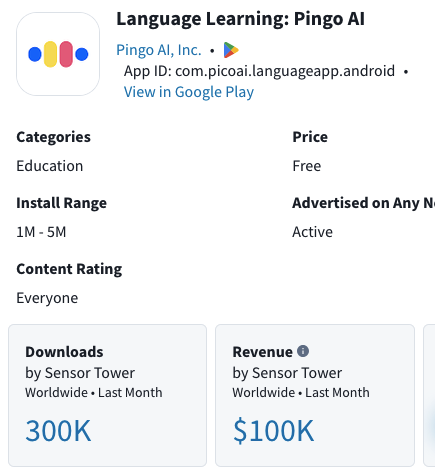Click 'Worldwide • Last Month' in the Revenue card
This screenshot has width=435, height=473.
(301, 392)
